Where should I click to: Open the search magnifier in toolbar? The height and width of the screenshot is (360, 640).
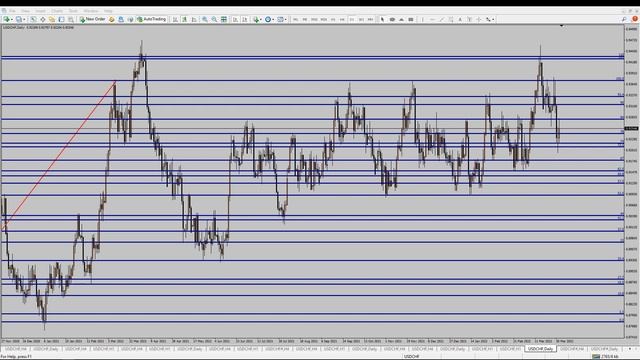(x=624, y=19)
